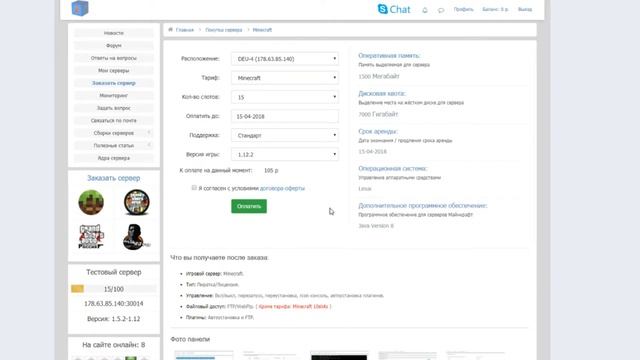
Task: Open the first panel photo thumbnail
Action: click(204, 355)
